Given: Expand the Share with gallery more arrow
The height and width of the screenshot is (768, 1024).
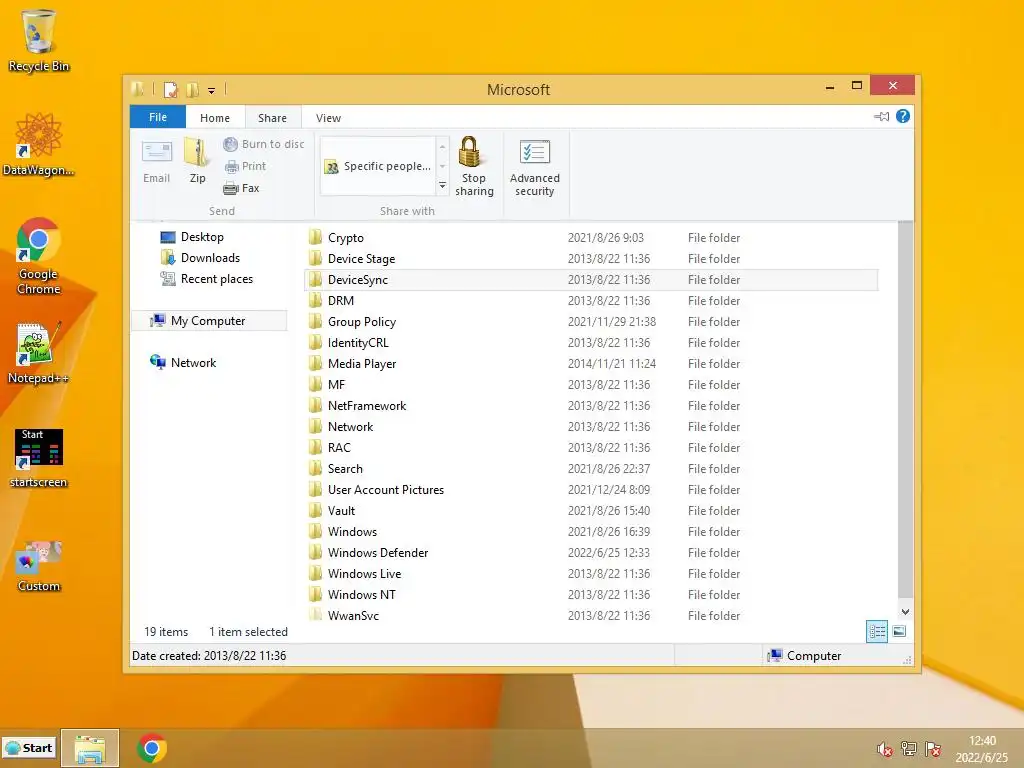Looking at the screenshot, I should pyautogui.click(x=442, y=185).
